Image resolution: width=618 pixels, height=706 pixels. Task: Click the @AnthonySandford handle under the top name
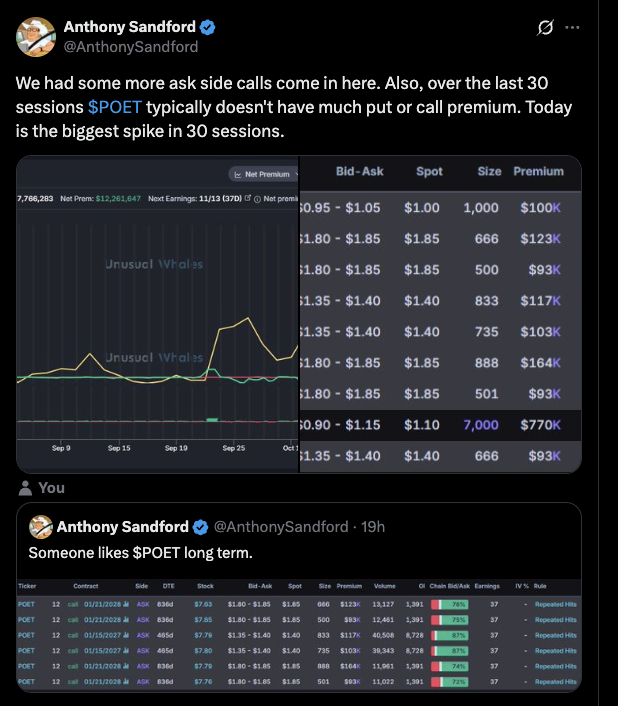(130, 46)
